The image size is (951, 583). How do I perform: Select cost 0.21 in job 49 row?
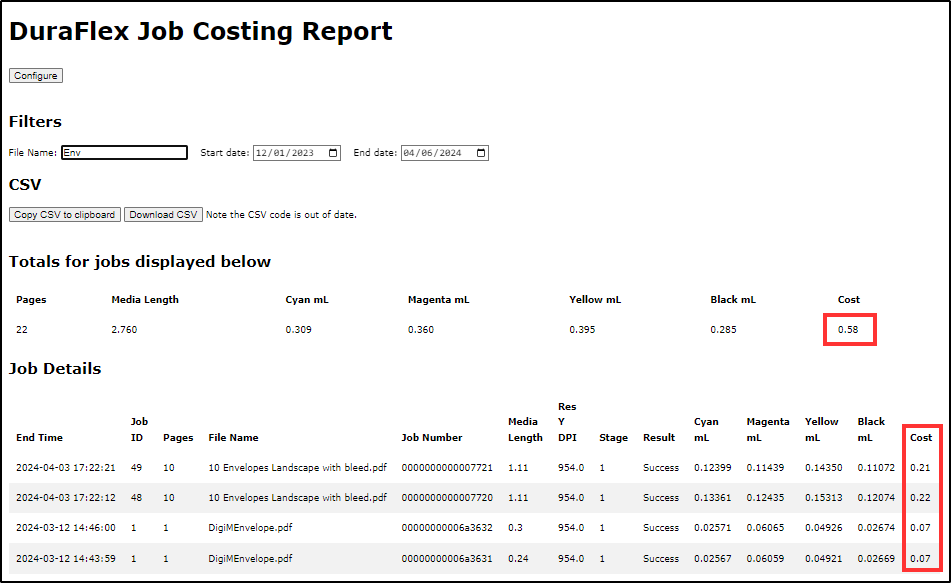[x=920, y=468]
